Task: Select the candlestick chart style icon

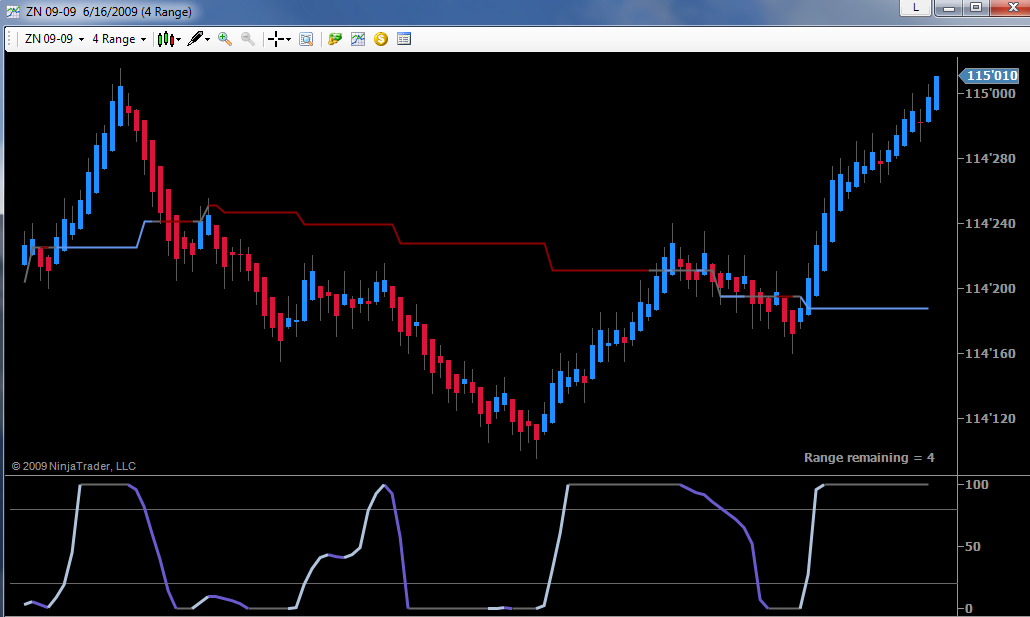Action: 166,39
